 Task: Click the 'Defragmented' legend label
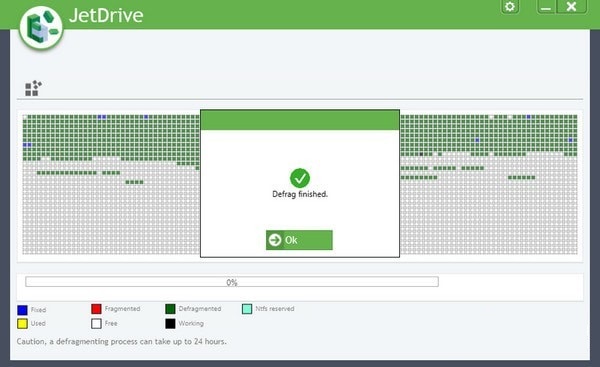[200, 308]
